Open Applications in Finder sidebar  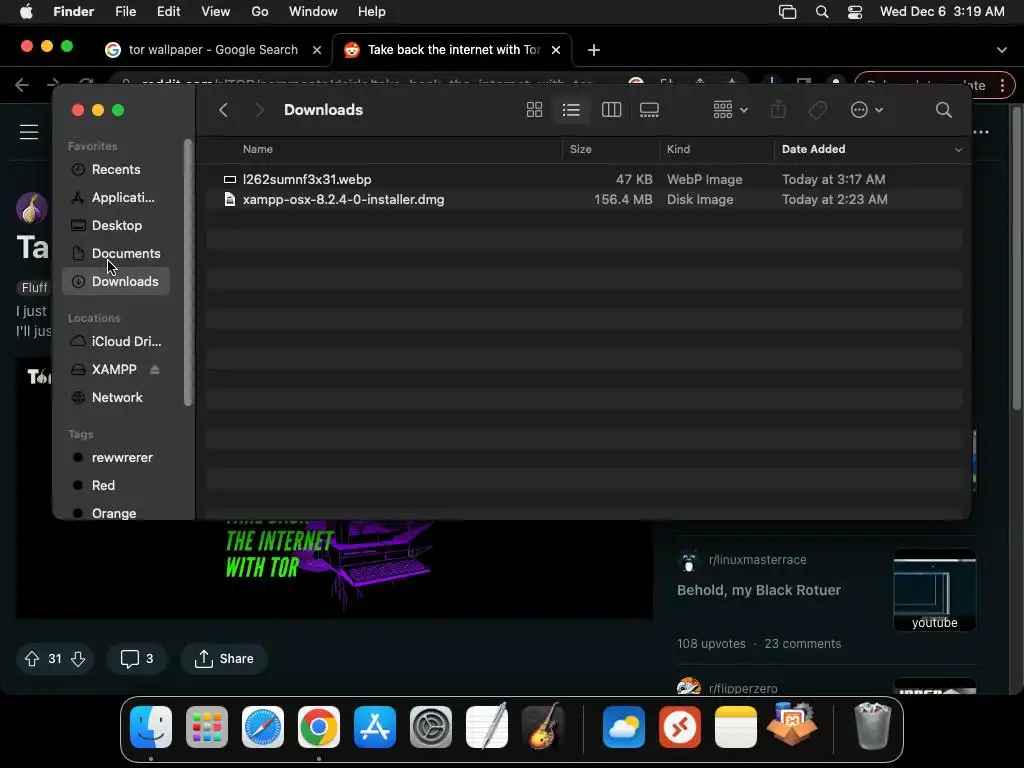pyautogui.click(x=116, y=197)
